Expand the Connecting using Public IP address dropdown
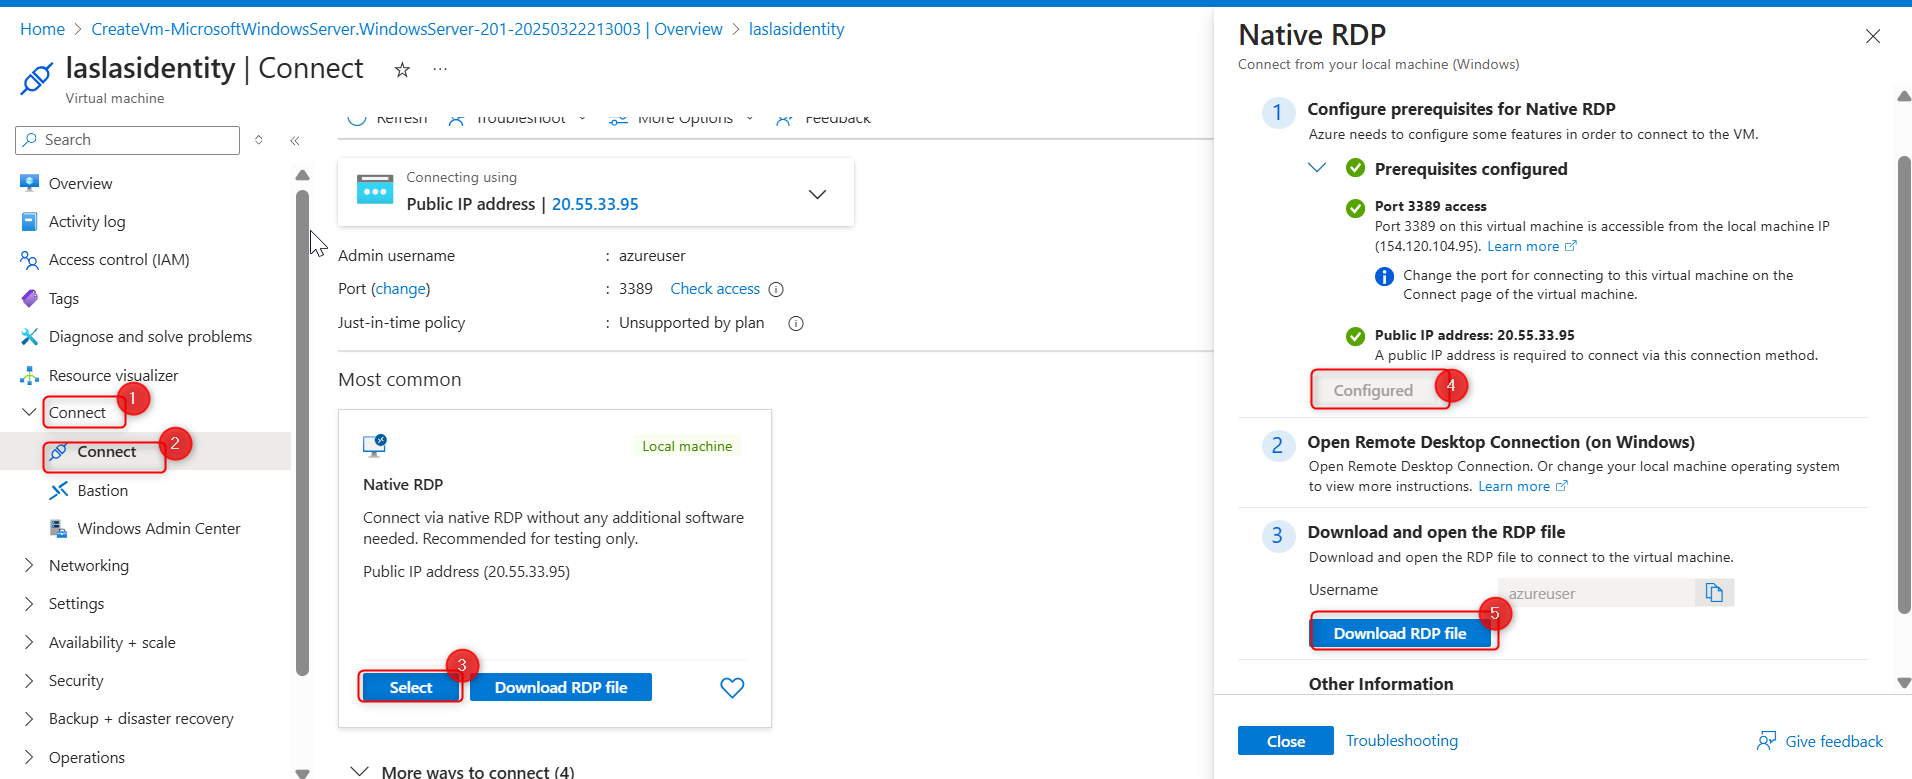 [817, 194]
